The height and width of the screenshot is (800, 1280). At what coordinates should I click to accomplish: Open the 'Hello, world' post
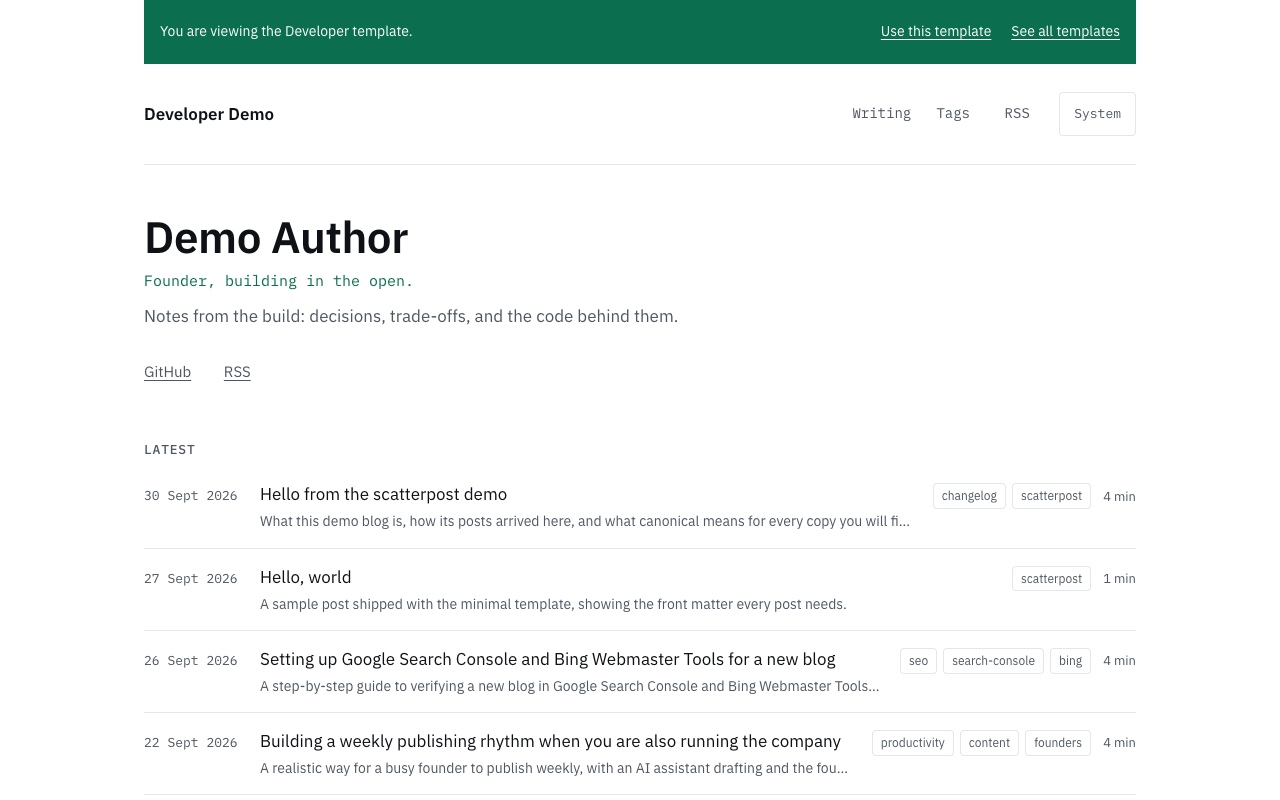[x=305, y=577]
